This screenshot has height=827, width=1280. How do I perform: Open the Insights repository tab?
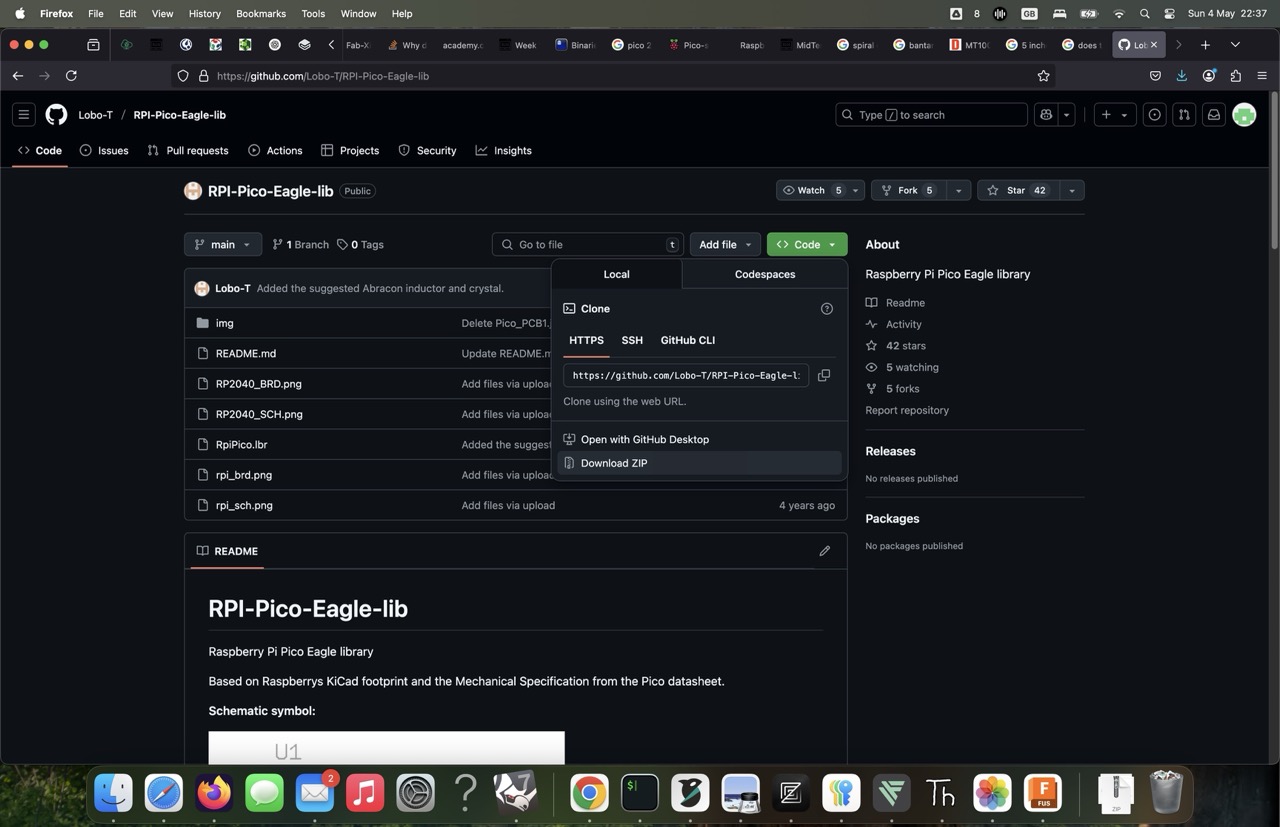[503, 150]
